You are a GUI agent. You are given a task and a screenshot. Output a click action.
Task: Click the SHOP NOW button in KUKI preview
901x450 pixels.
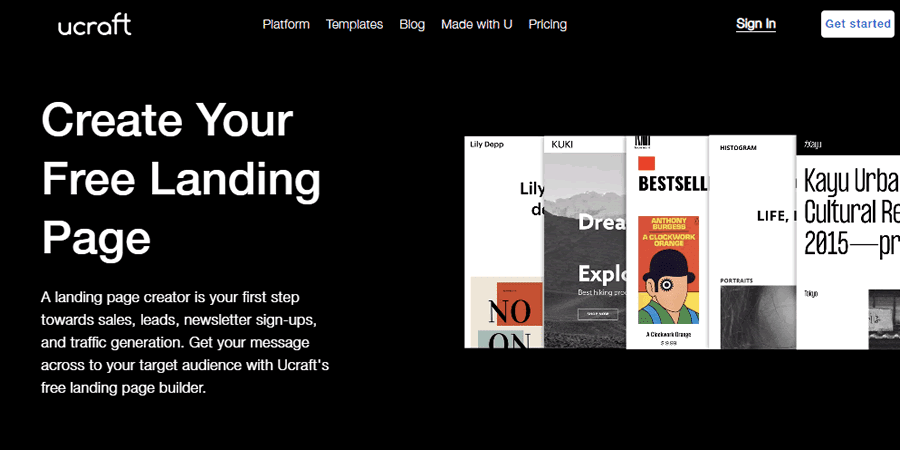point(598,314)
